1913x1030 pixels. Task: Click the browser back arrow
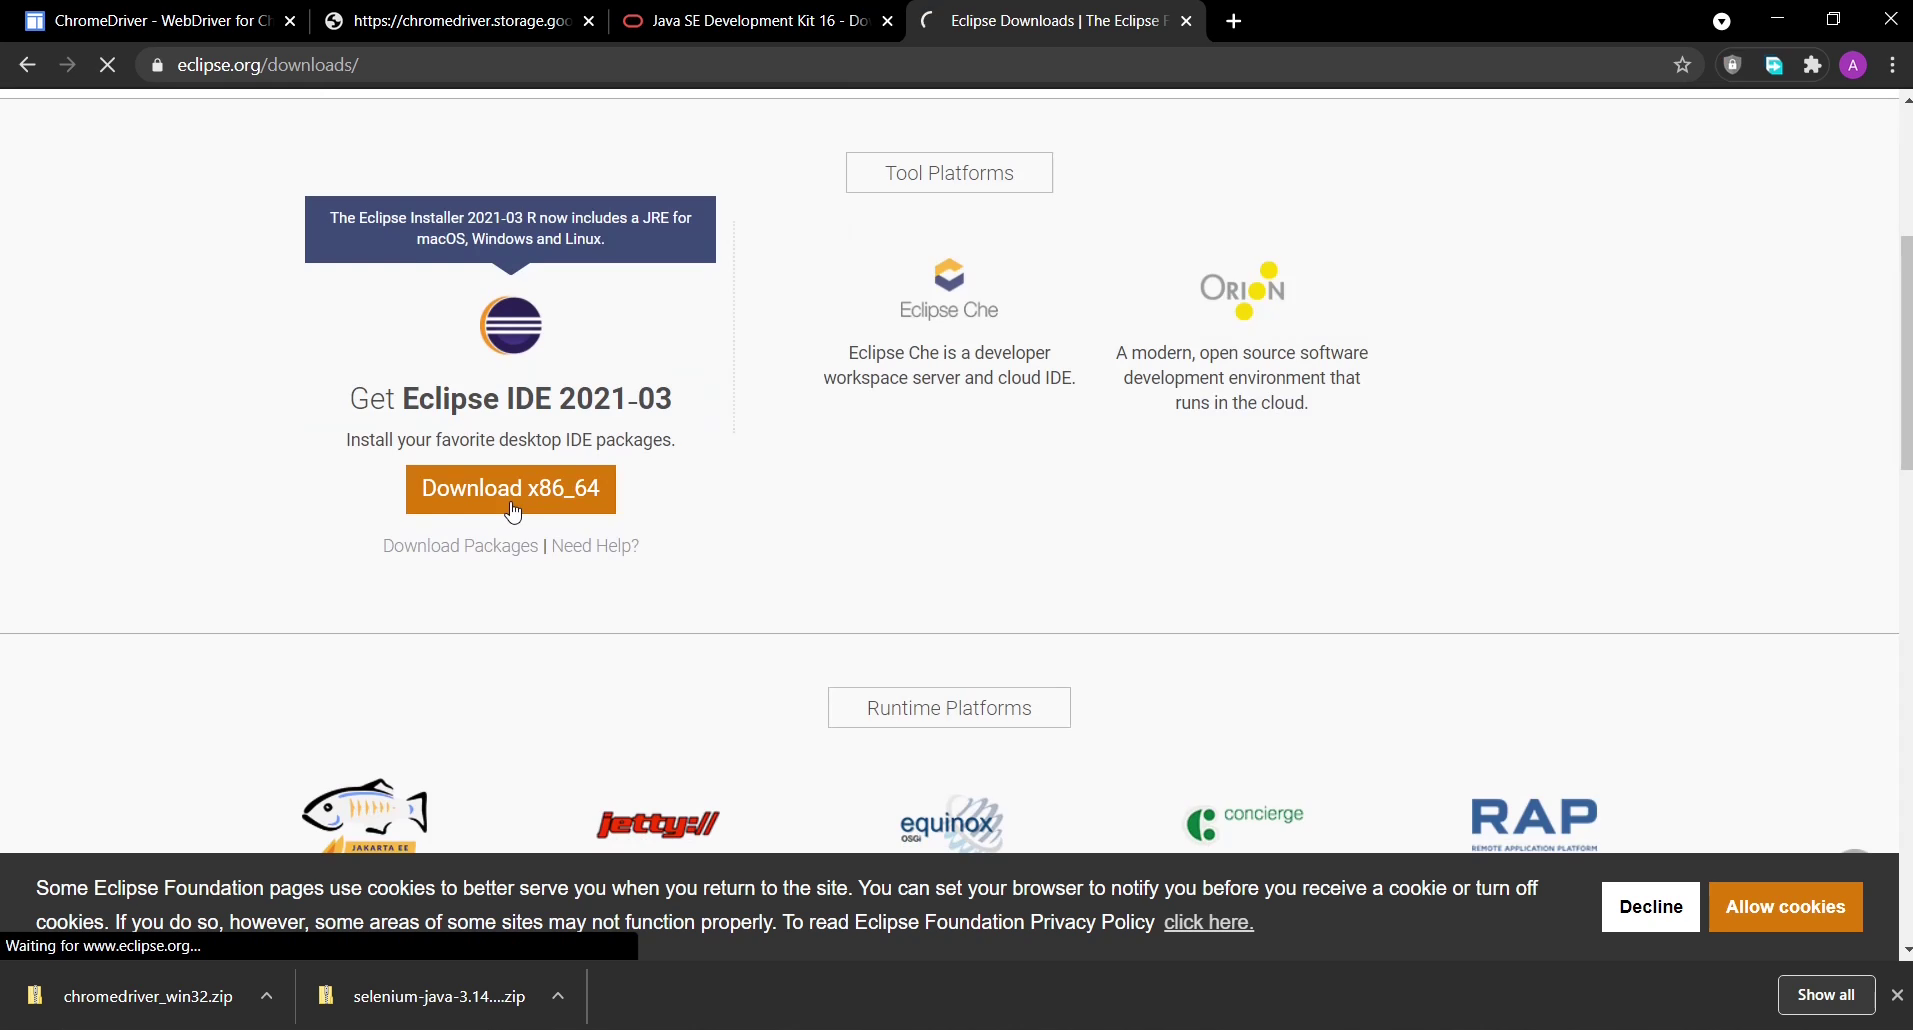pyautogui.click(x=27, y=65)
